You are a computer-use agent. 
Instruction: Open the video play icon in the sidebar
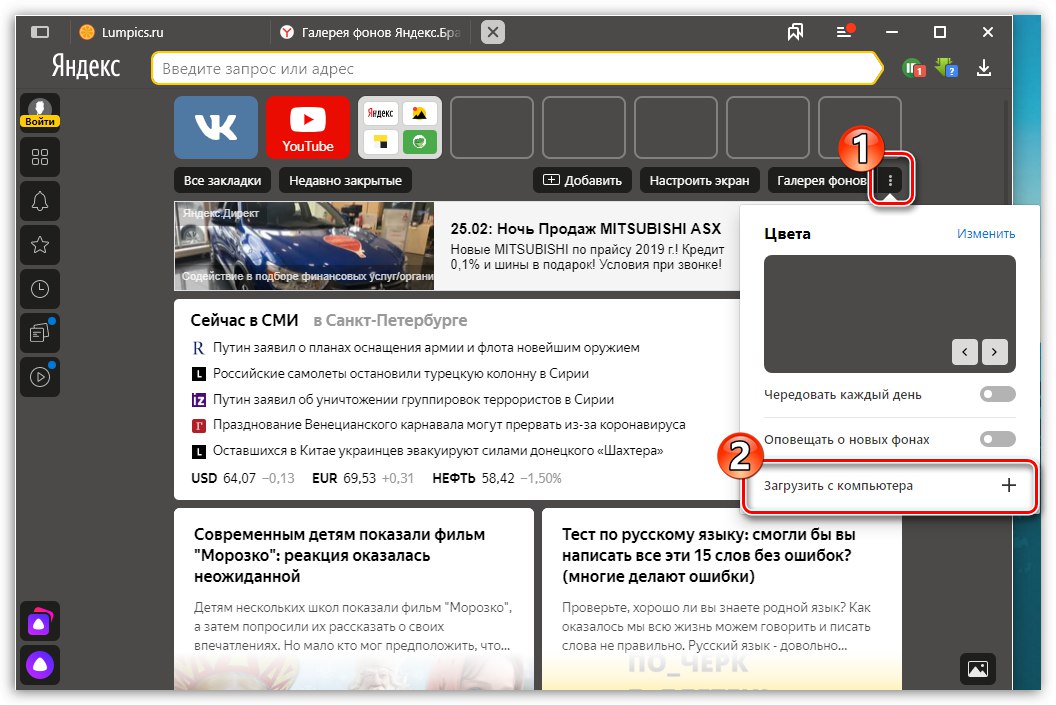tap(40, 377)
